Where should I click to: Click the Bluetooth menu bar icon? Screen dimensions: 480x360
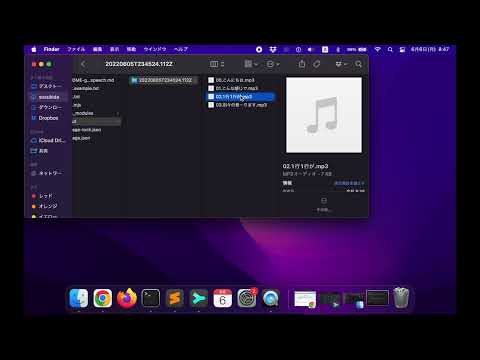pos(338,49)
